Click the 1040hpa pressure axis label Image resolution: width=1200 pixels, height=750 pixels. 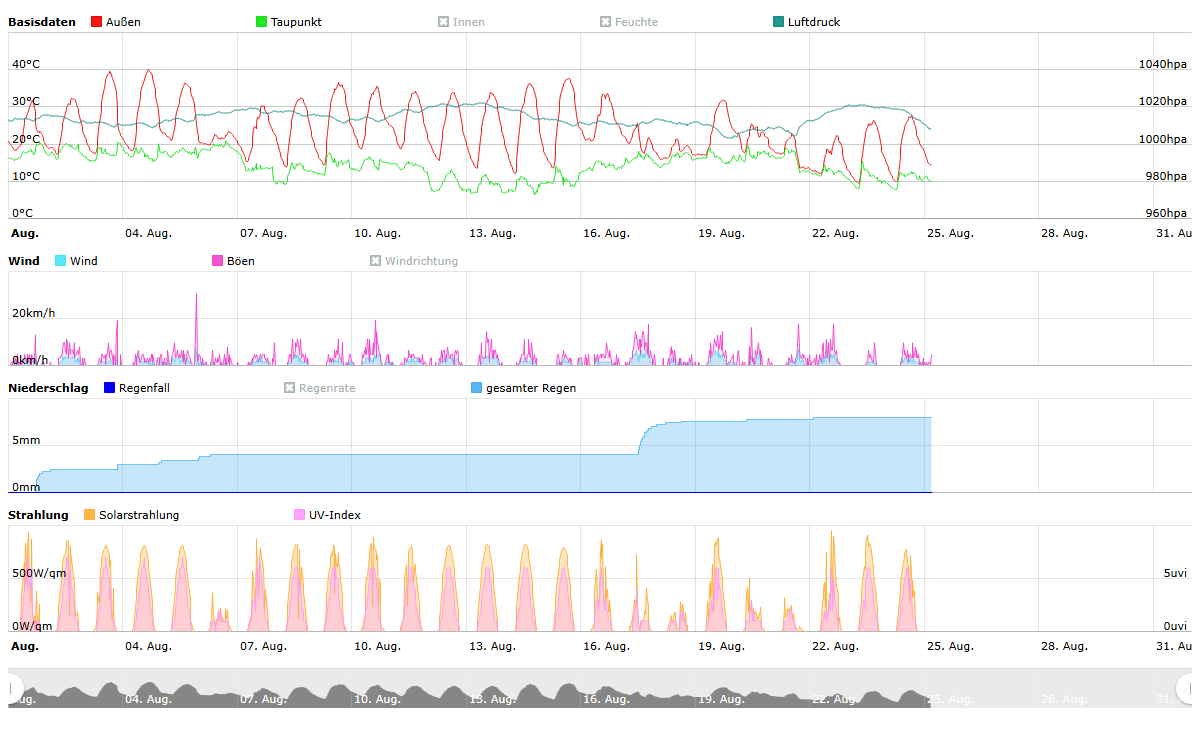(1163, 64)
